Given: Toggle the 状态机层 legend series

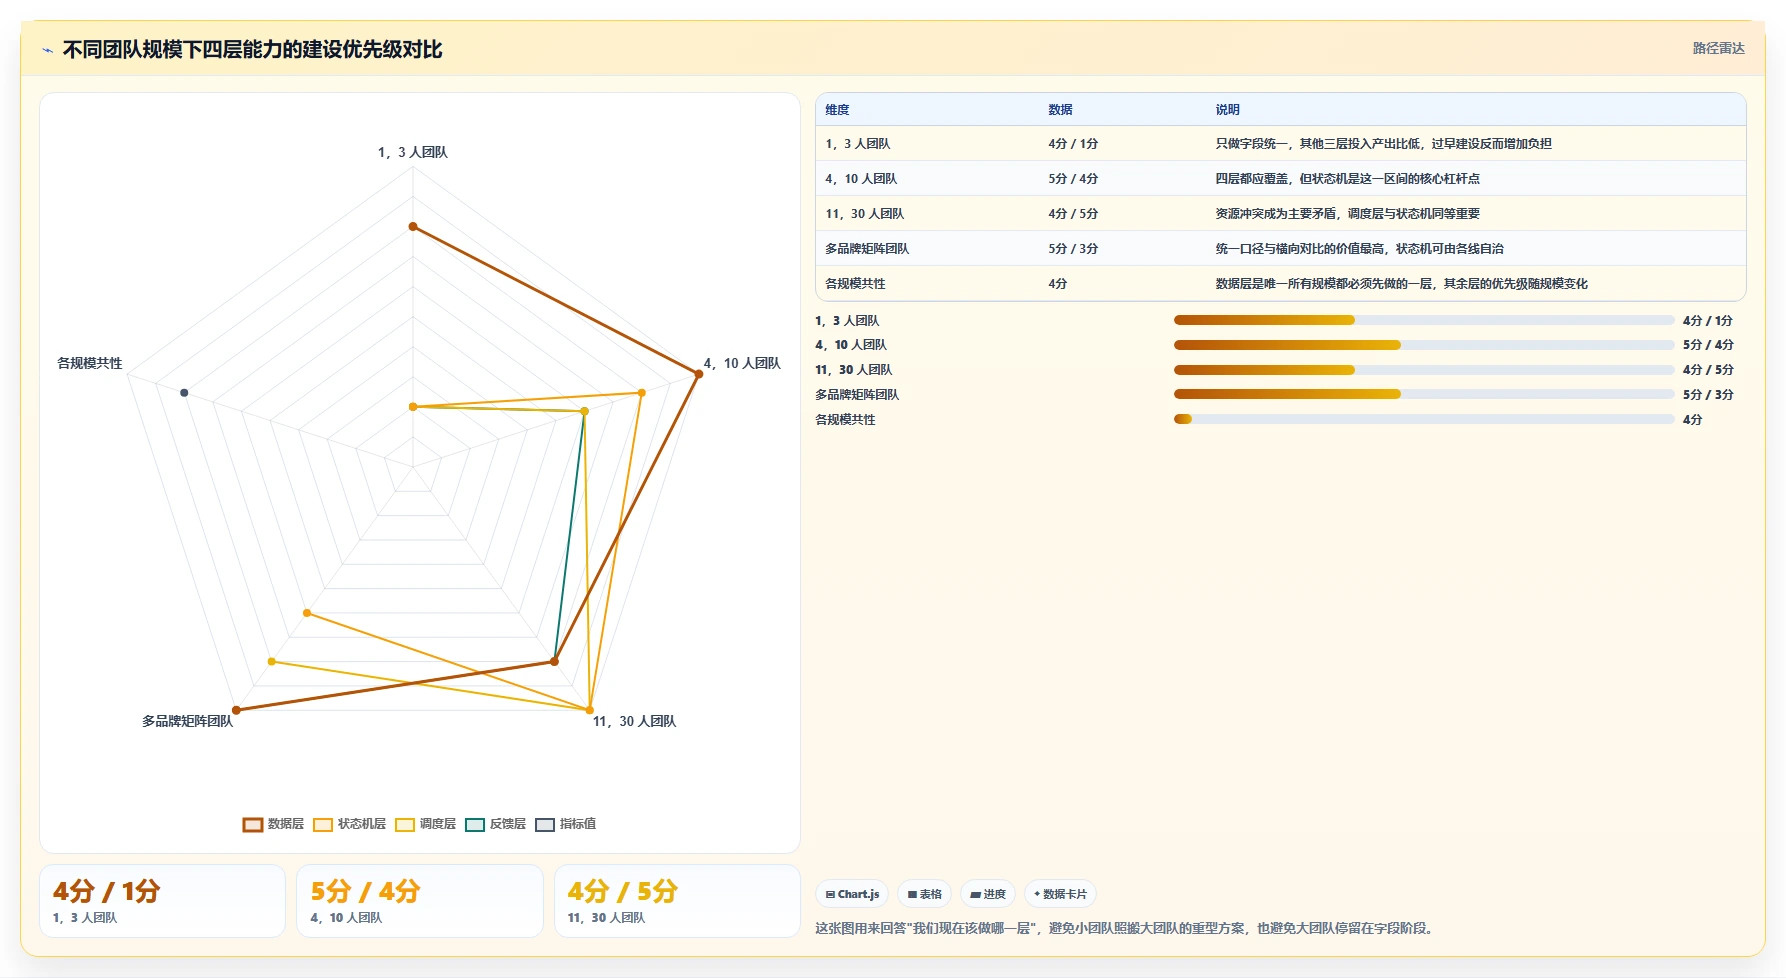Looking at the screenshot, I should [x=349, y=824].
